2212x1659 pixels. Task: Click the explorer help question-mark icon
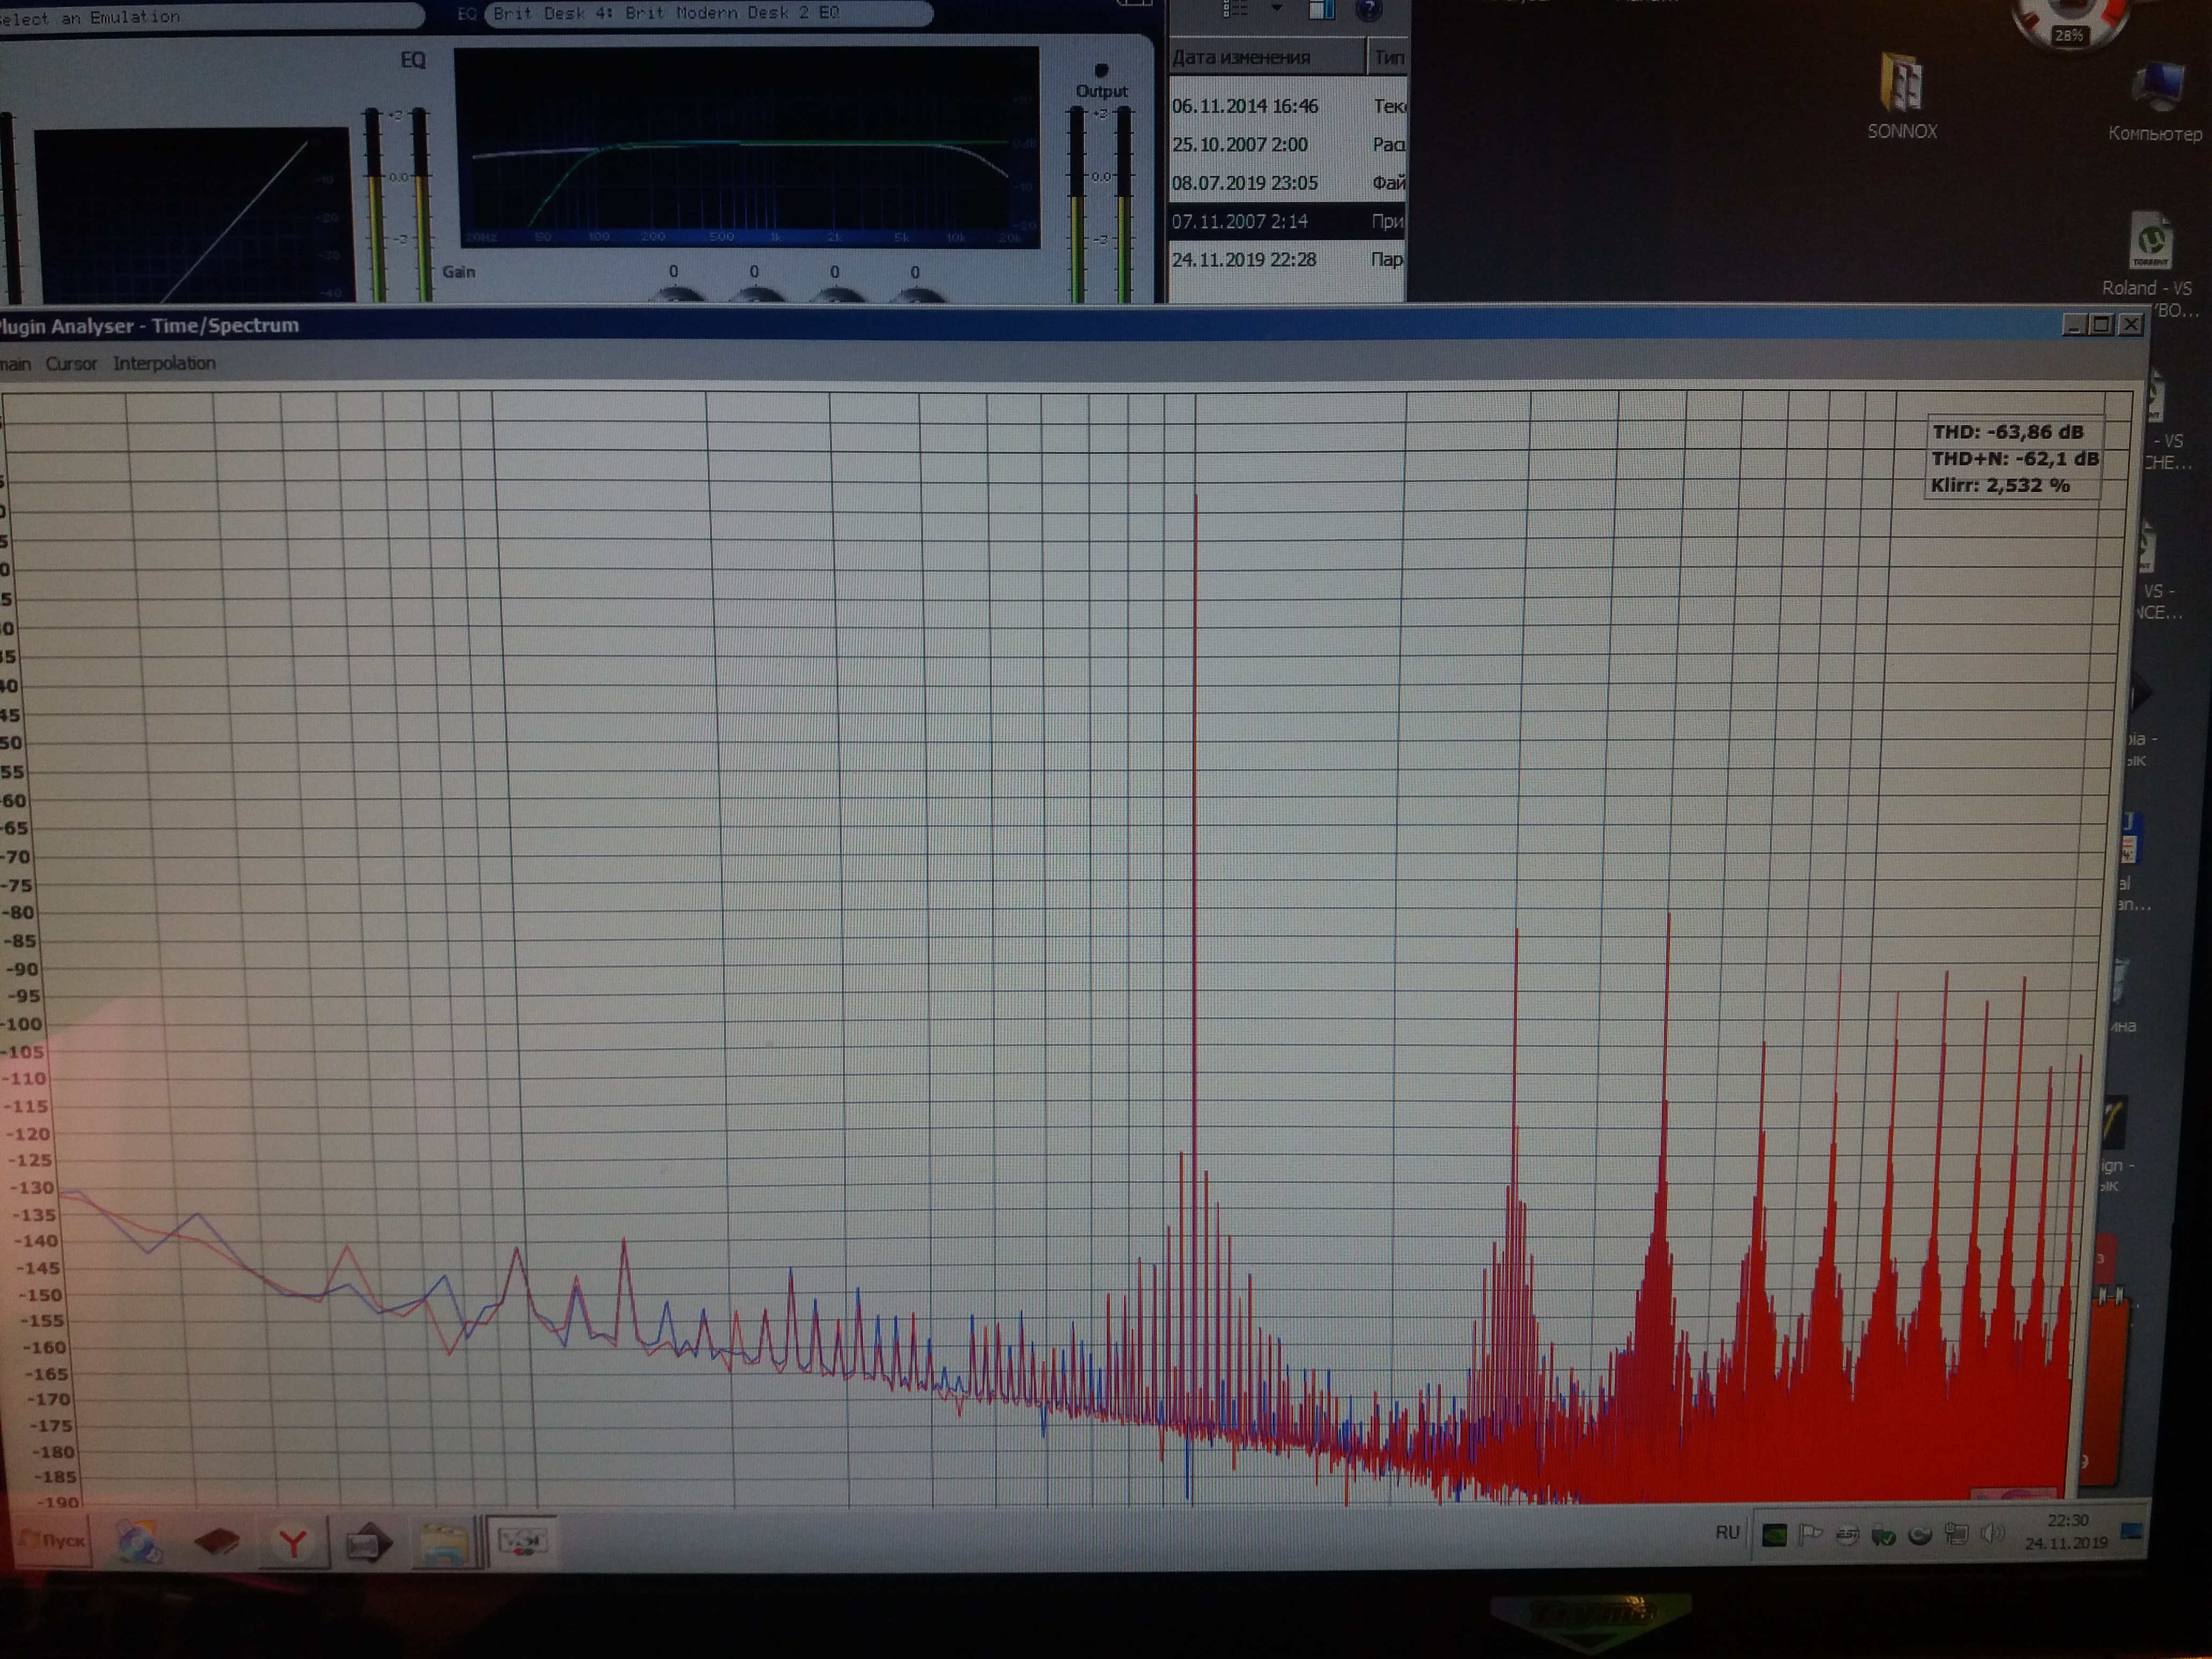(x=1368, y=10)
